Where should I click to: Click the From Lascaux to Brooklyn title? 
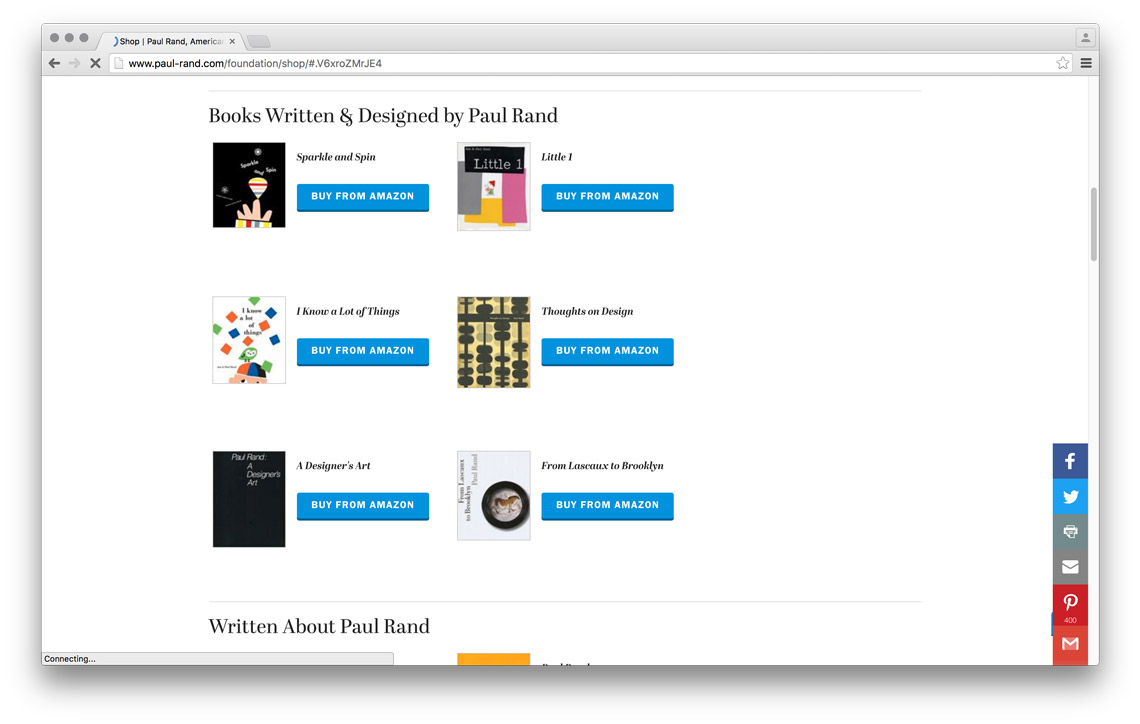click(603, 465)
